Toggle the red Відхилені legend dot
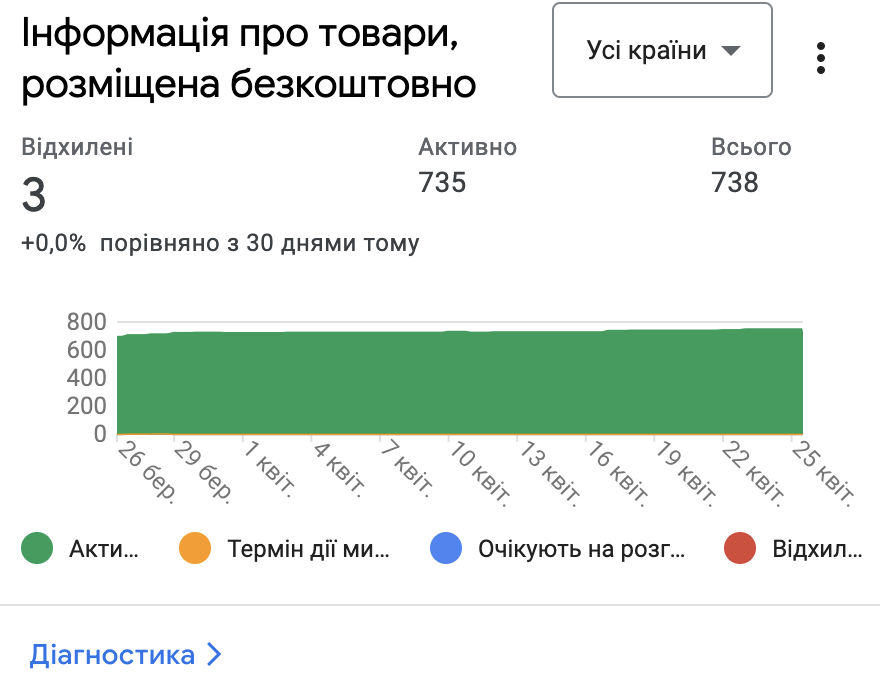The width and height of the screenshot is (880, 684). pyautogui.click(x=740, y=548)
